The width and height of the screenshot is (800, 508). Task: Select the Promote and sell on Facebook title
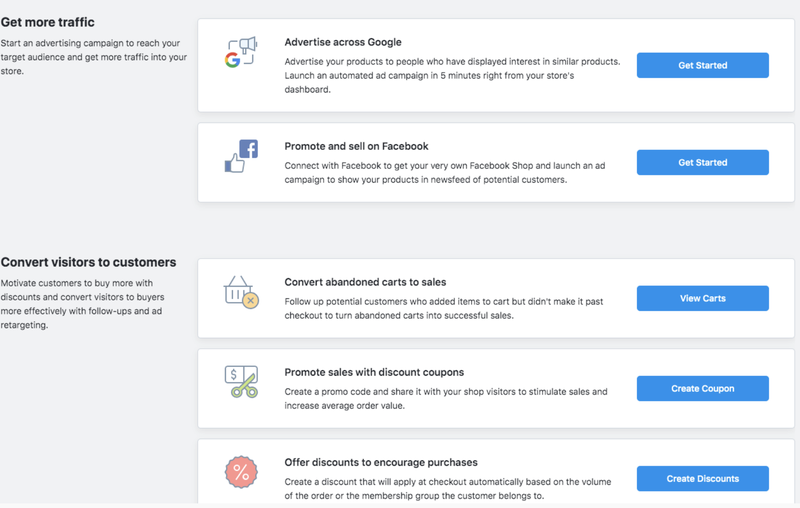(356, 146)
